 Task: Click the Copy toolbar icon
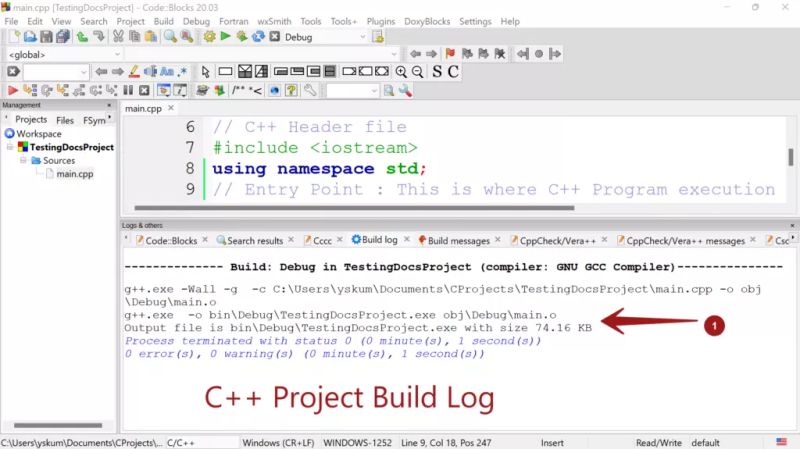click(135, 37)
